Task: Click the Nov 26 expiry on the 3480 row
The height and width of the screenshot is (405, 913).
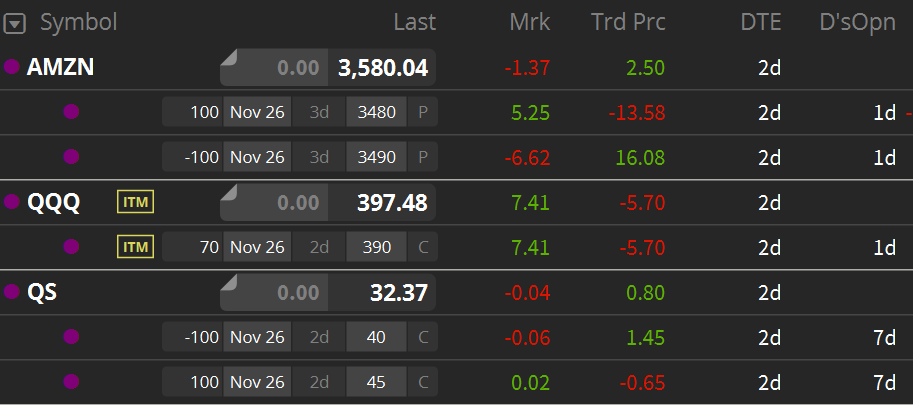Action: (257, 112)
